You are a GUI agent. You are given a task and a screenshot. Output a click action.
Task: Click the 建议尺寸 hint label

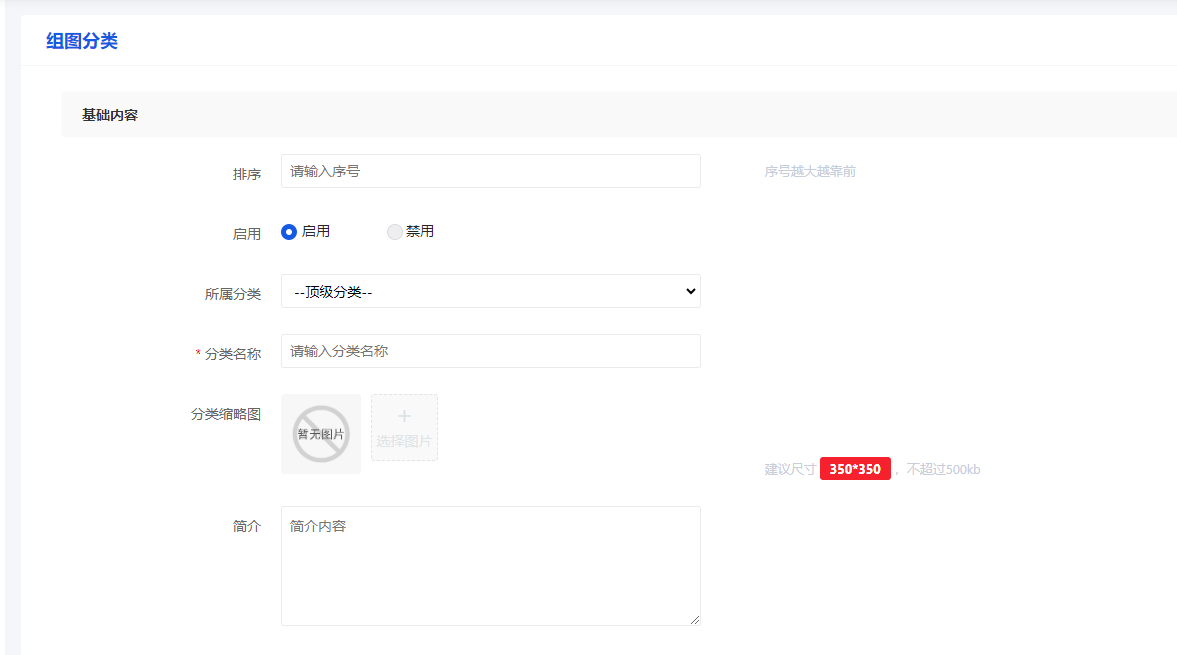(790, 470)
